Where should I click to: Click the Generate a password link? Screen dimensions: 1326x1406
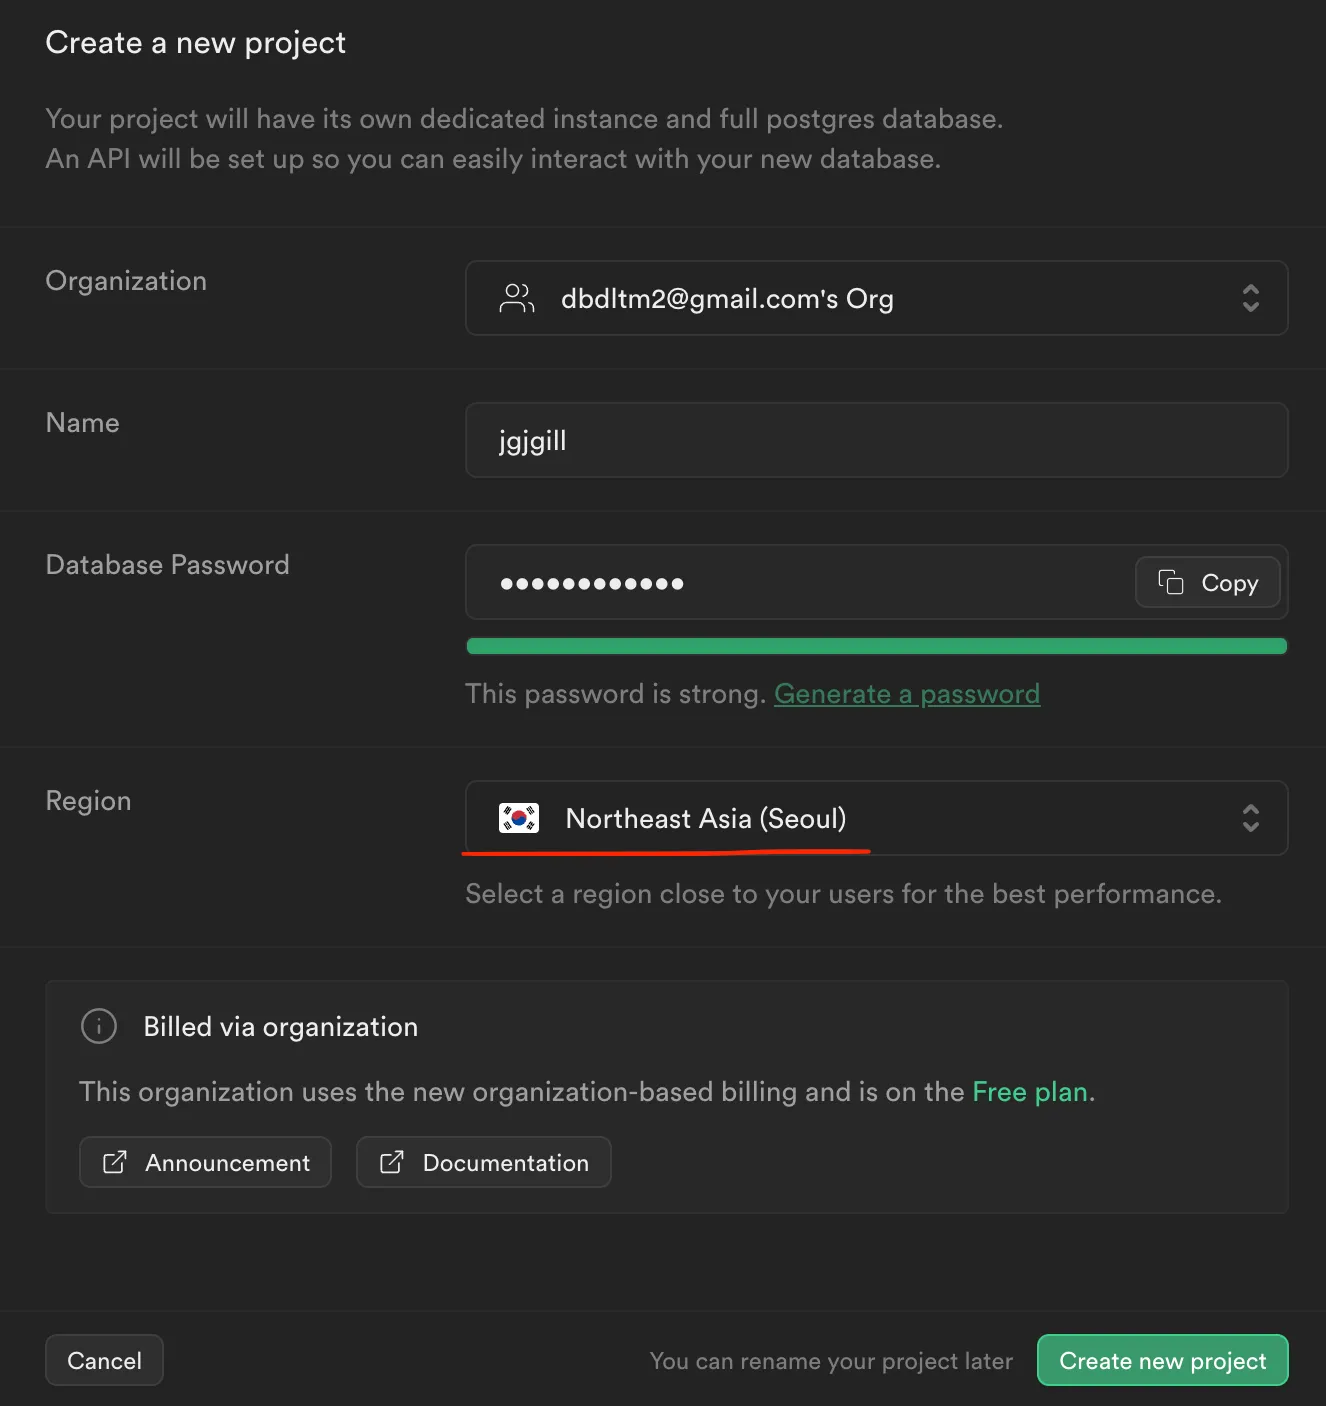click(x=906, y=694)
